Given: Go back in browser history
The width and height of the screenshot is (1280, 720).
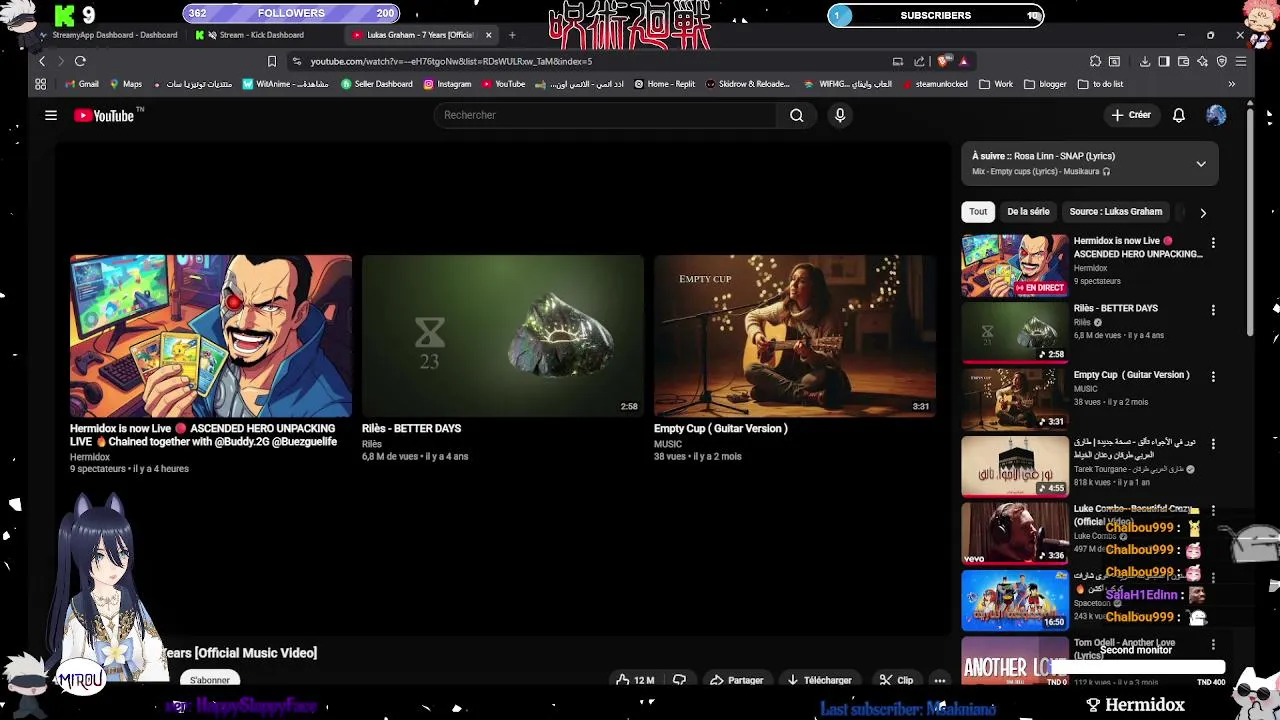Looking at the screenshot, I should 41,61.
